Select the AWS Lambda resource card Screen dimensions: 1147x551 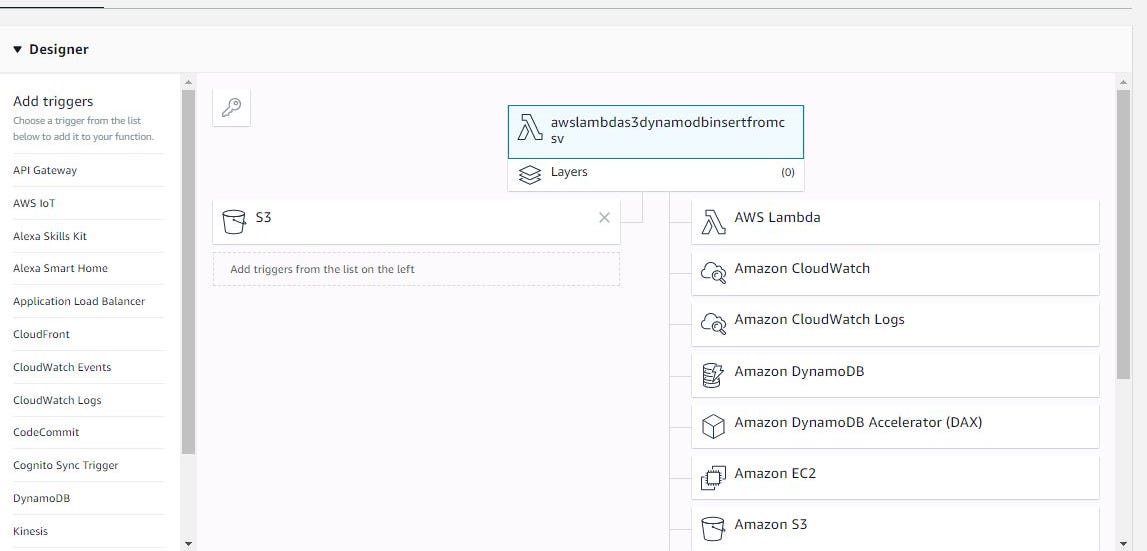(895, 221)
